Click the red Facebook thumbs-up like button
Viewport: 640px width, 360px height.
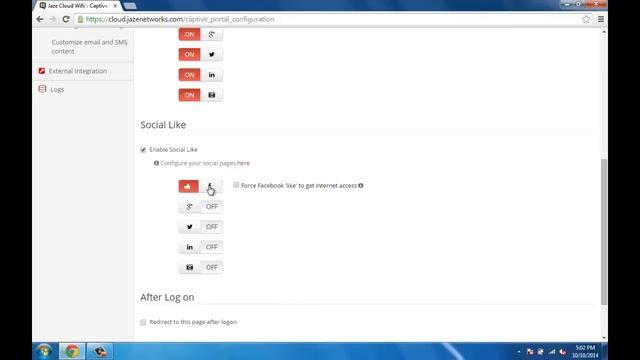[189, 187]
